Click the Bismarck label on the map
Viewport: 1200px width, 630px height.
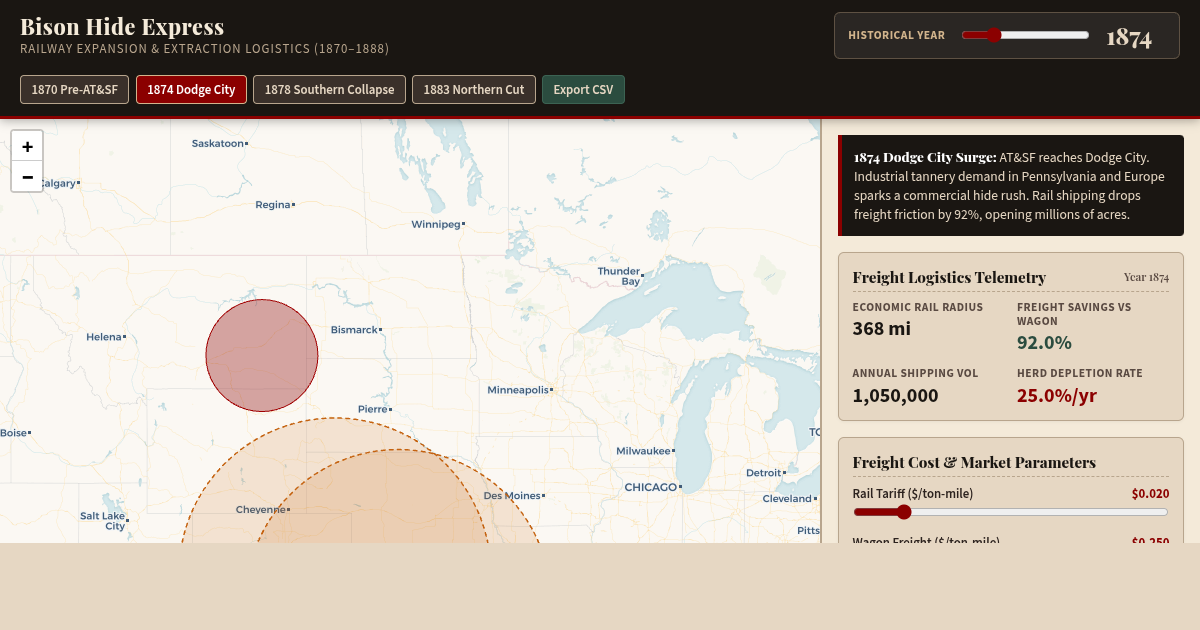click(354, 330)
